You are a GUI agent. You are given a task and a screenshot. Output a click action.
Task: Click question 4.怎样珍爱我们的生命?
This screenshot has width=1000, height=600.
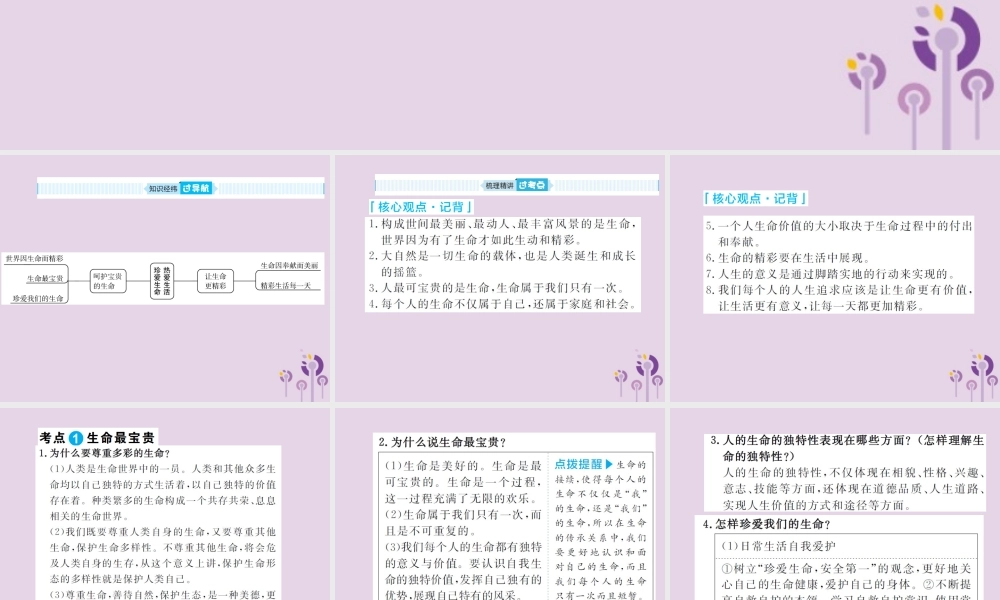click(767, 524)
